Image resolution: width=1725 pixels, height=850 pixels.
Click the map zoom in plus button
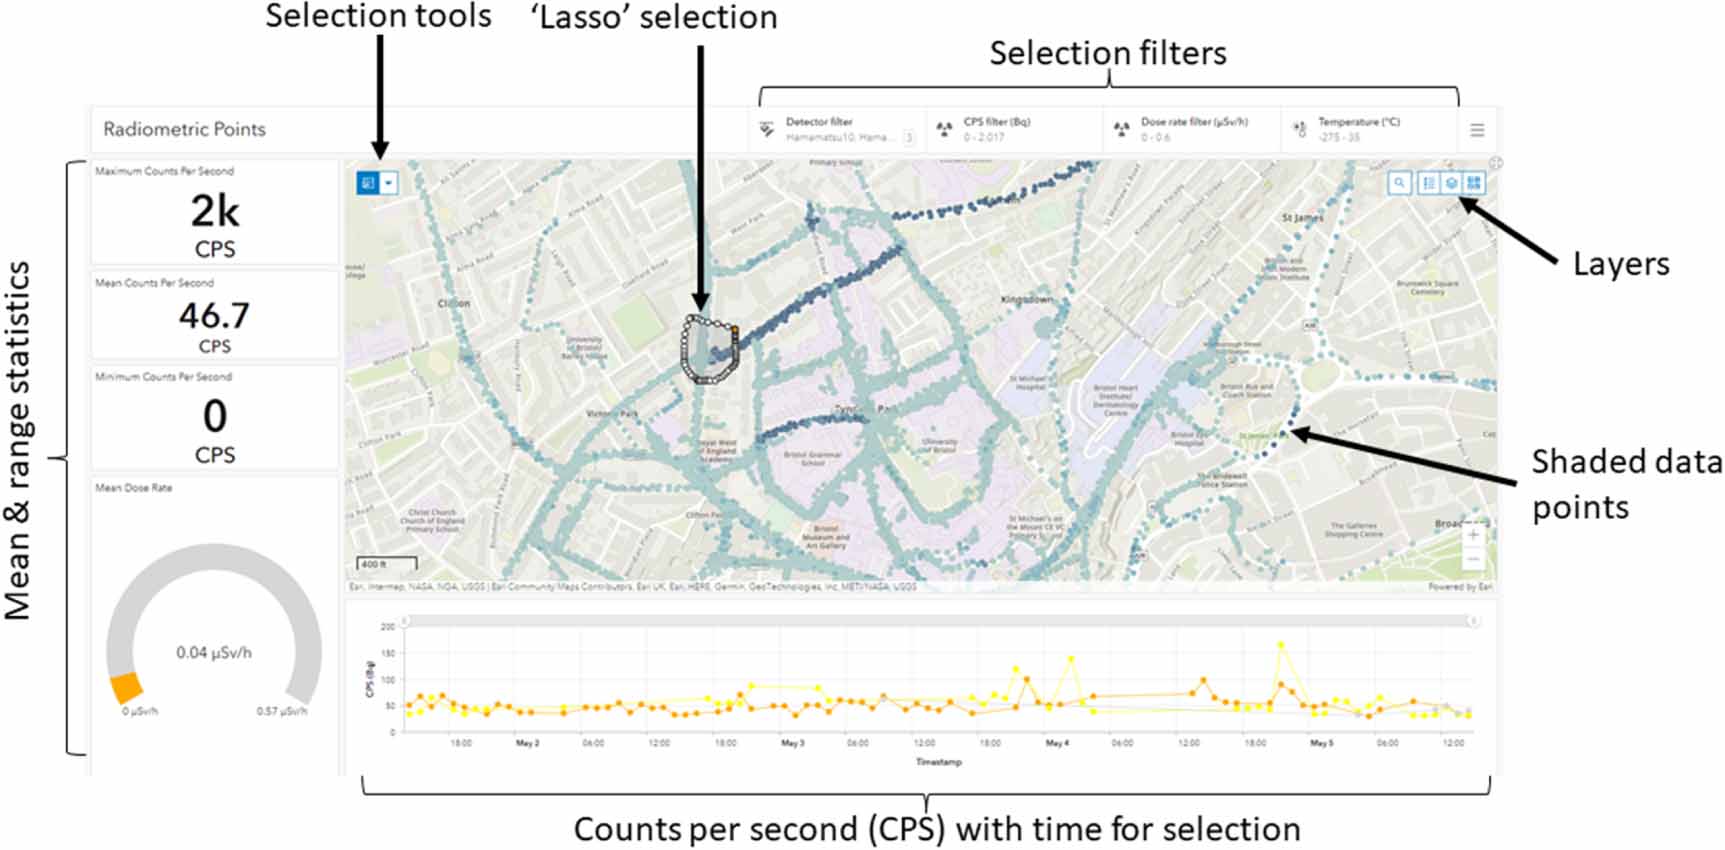coord(1474,536)
